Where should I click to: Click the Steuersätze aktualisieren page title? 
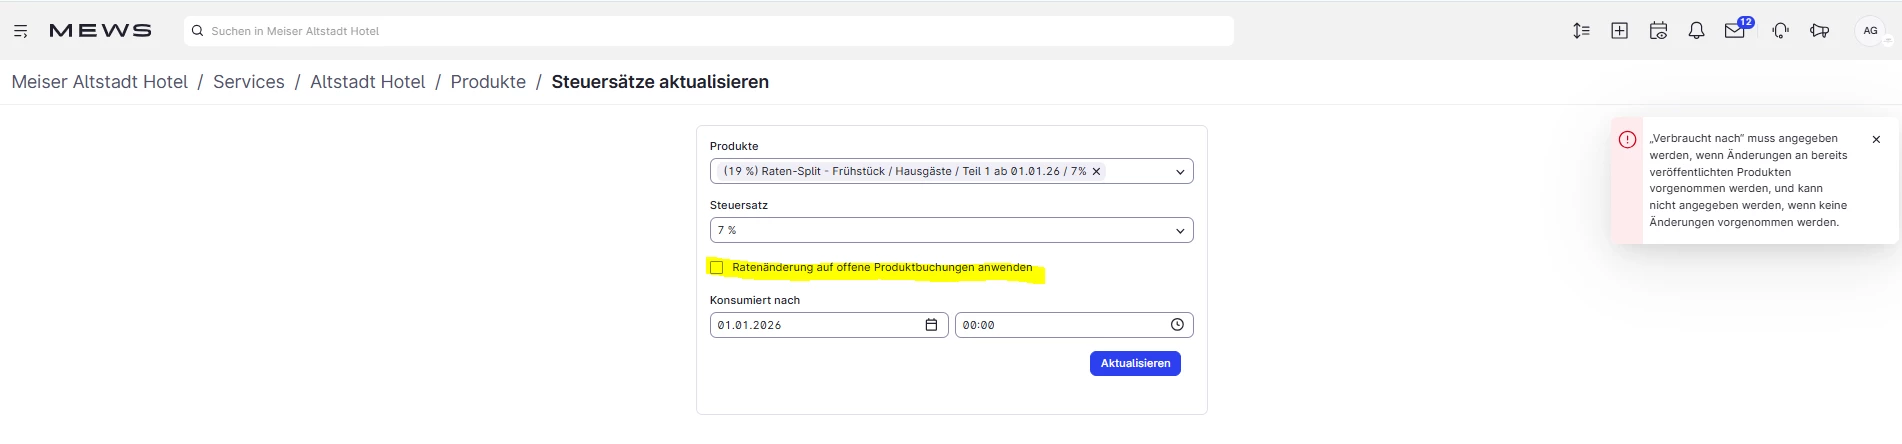[660, 82]
